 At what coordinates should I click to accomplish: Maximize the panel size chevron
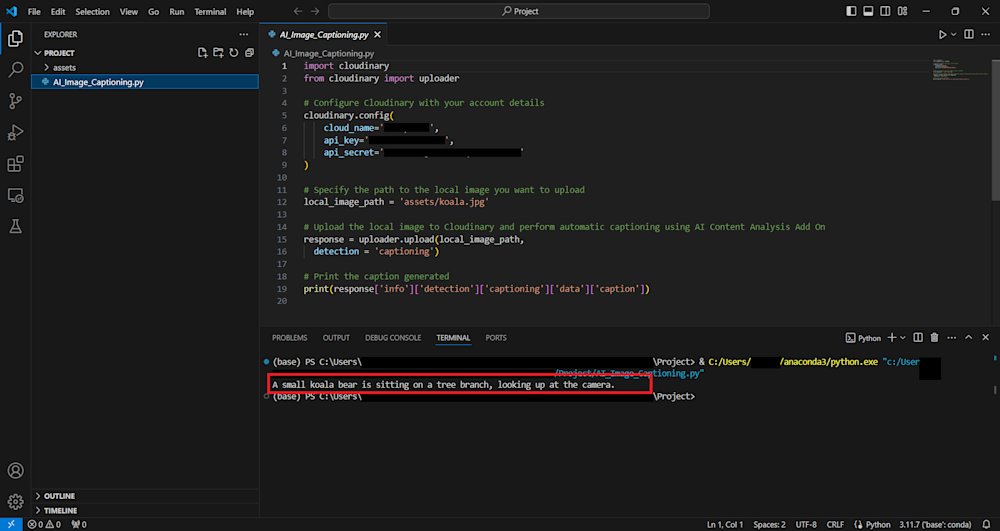point(969,338)
